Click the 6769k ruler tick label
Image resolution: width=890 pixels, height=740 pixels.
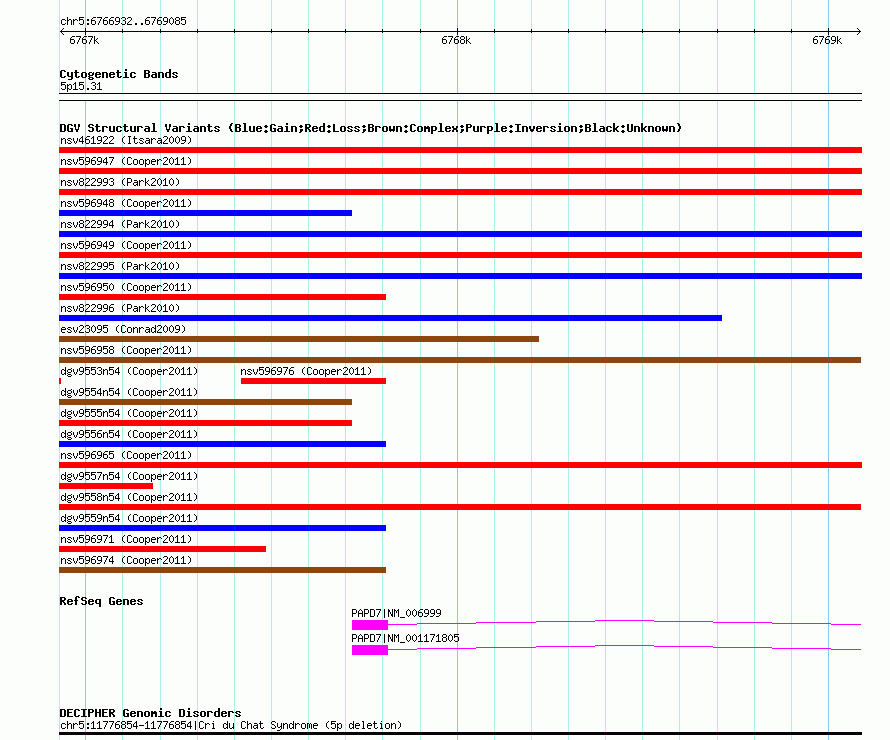point(827,40)
